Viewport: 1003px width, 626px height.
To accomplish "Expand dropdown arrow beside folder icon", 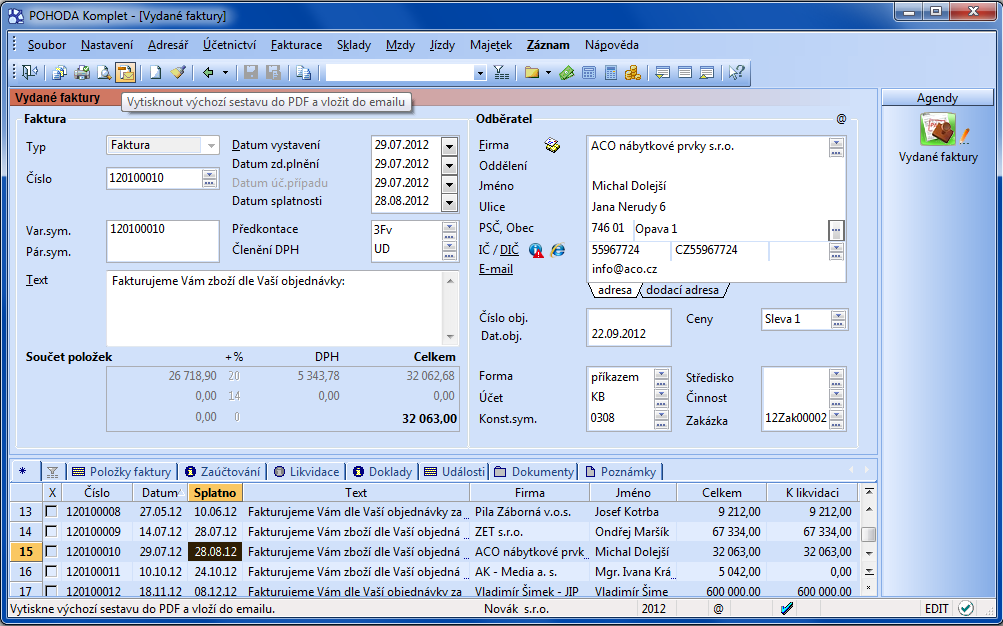I will [x=548, y=73].
